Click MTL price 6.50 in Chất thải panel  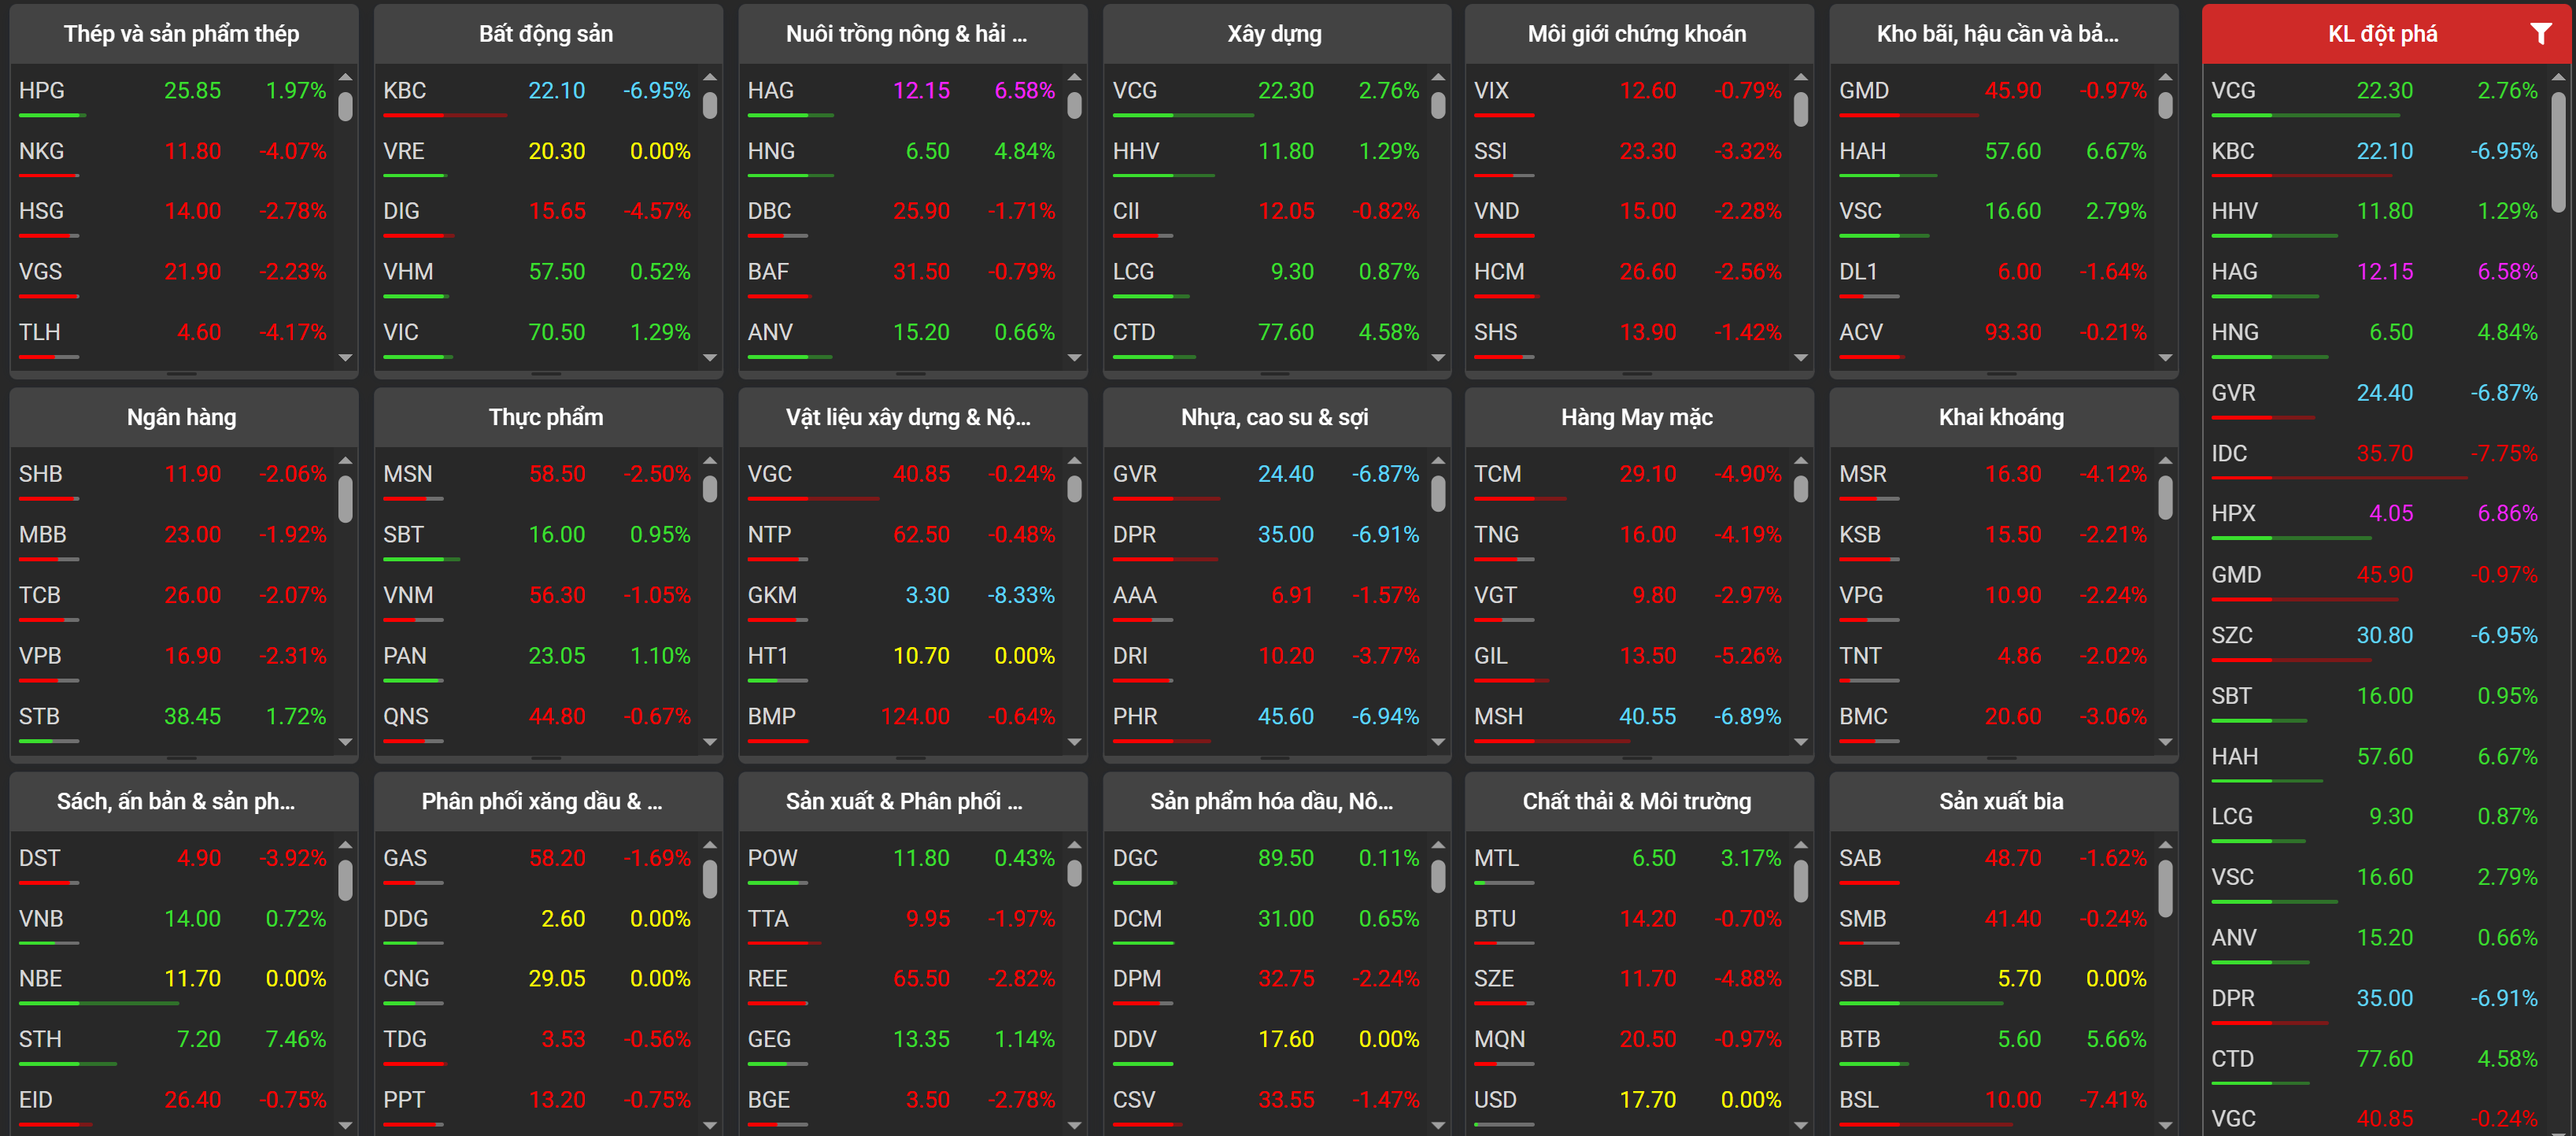pyautogui.click(x=1654, y=858)
